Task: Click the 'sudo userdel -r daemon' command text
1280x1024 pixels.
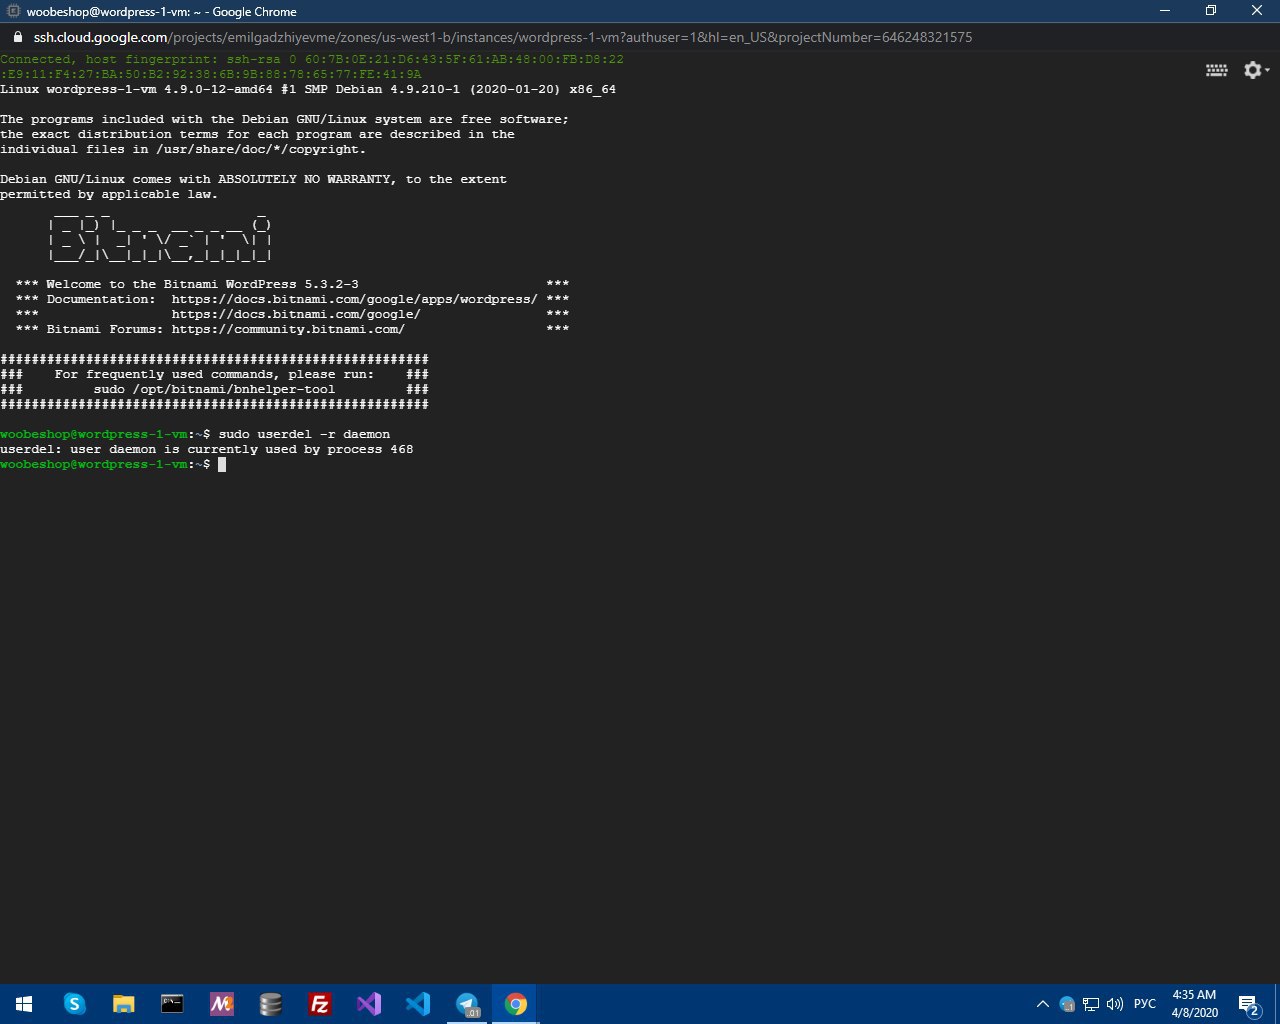Action: tap(304, 434)
